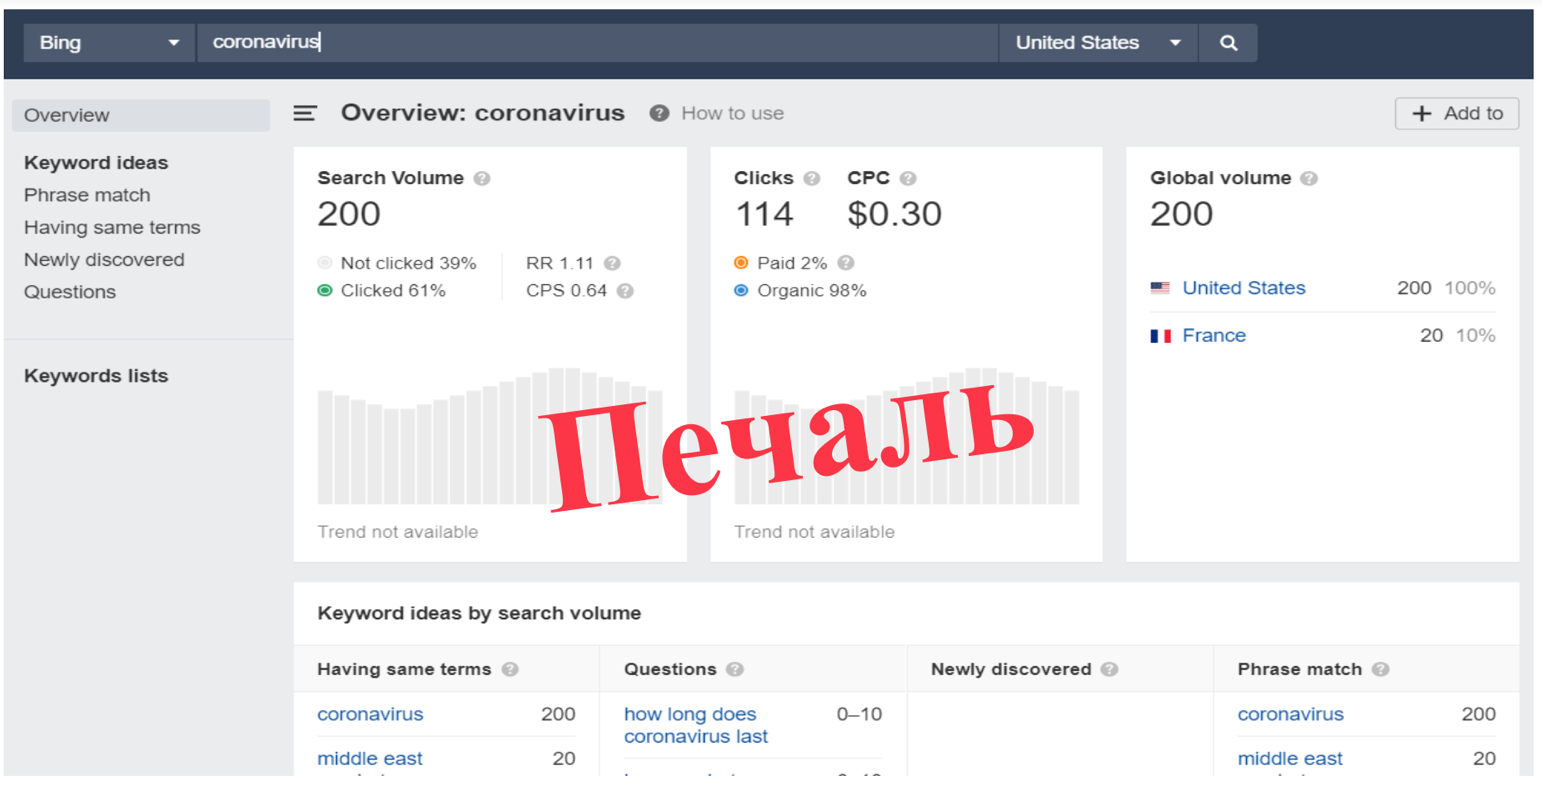The height and width of the screenshot is (786, 1542).
Task: Open the Search Volume help tooltip icon
Action: (482, 177)
